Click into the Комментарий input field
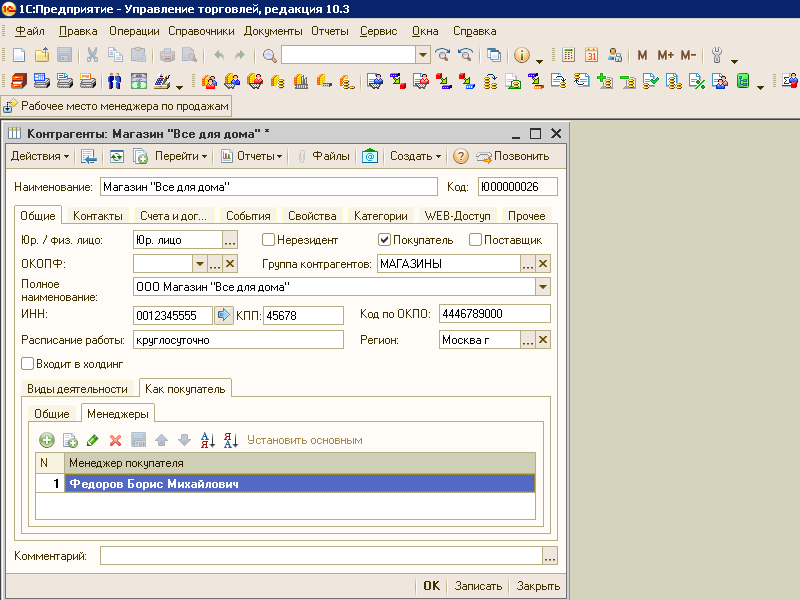The width and height of the screenshot is (800, 600). click(x=321, y=556)
